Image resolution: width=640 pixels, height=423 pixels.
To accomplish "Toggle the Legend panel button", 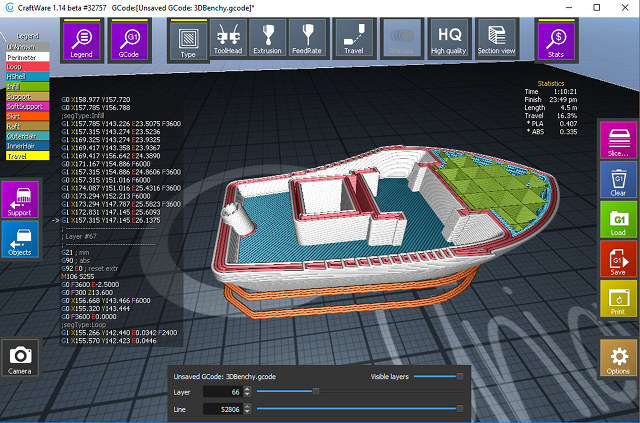I will coord(82,40).
